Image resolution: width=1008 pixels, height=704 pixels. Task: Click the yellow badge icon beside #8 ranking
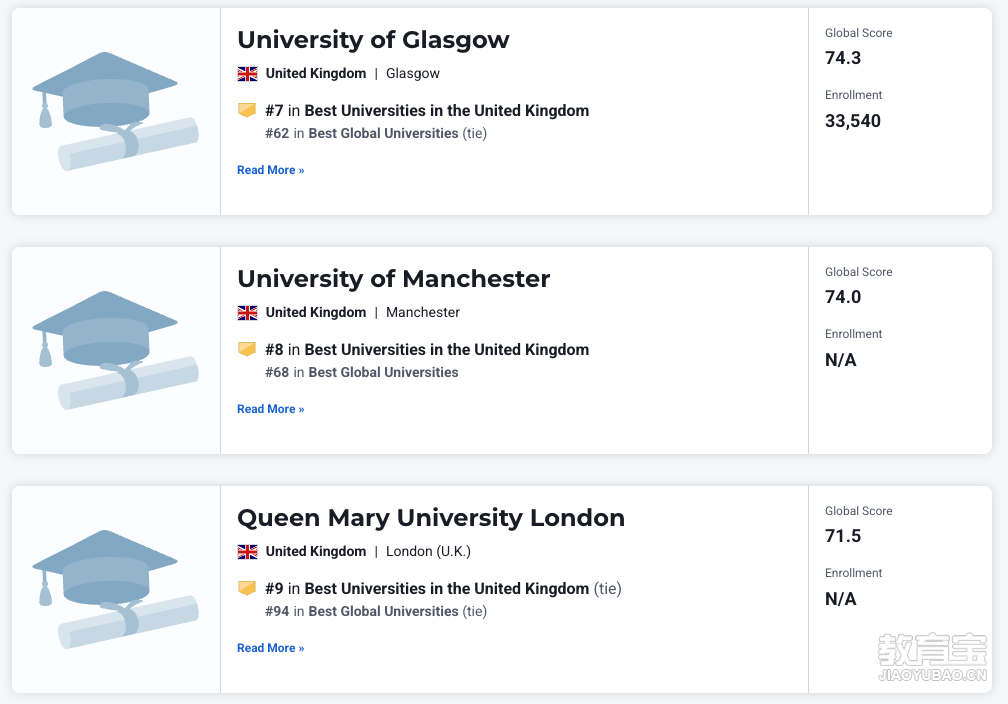(x=247, y=350)
